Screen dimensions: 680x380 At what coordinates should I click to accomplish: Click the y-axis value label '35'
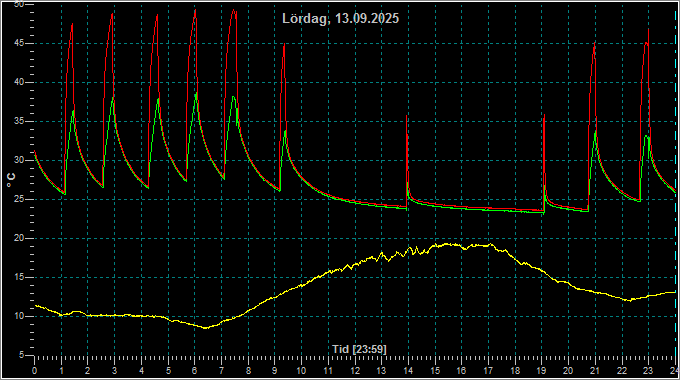click(19, 121)
